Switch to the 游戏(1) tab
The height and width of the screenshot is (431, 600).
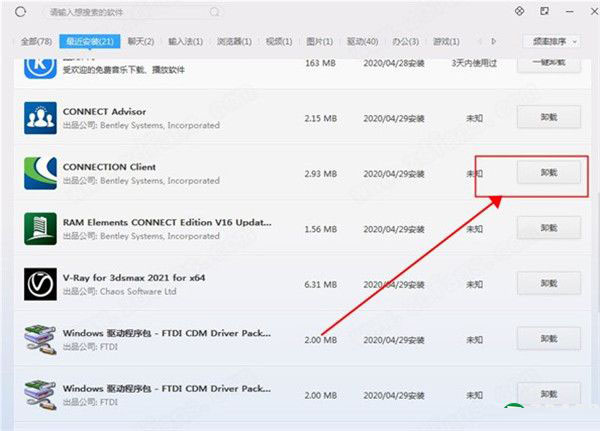(446, 41)
